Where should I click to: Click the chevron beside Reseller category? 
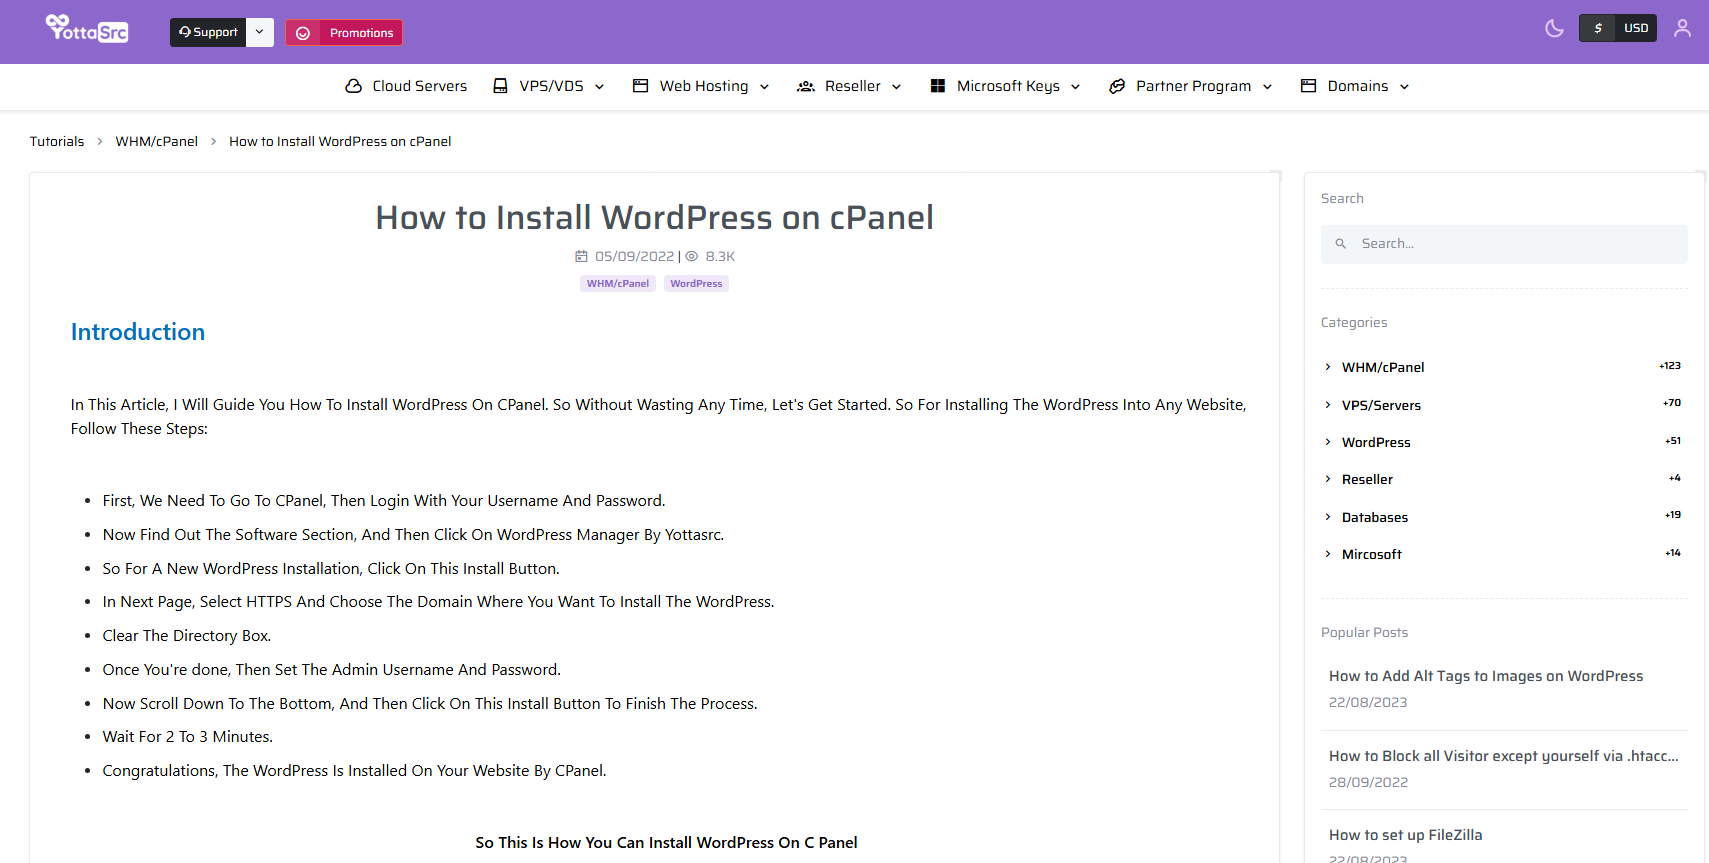(x=1328, y=479)
